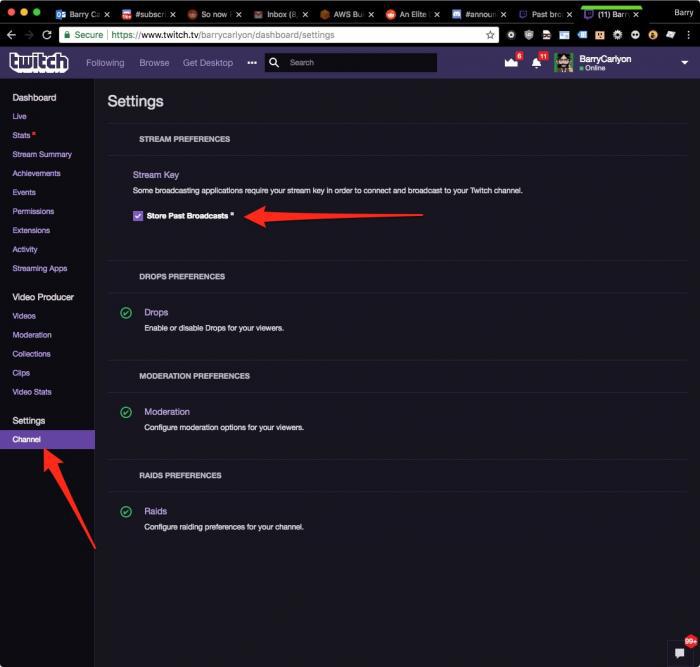This screenshot has height=667, width=700.
Task: Click the green check next to Drops
Action: 126,313
